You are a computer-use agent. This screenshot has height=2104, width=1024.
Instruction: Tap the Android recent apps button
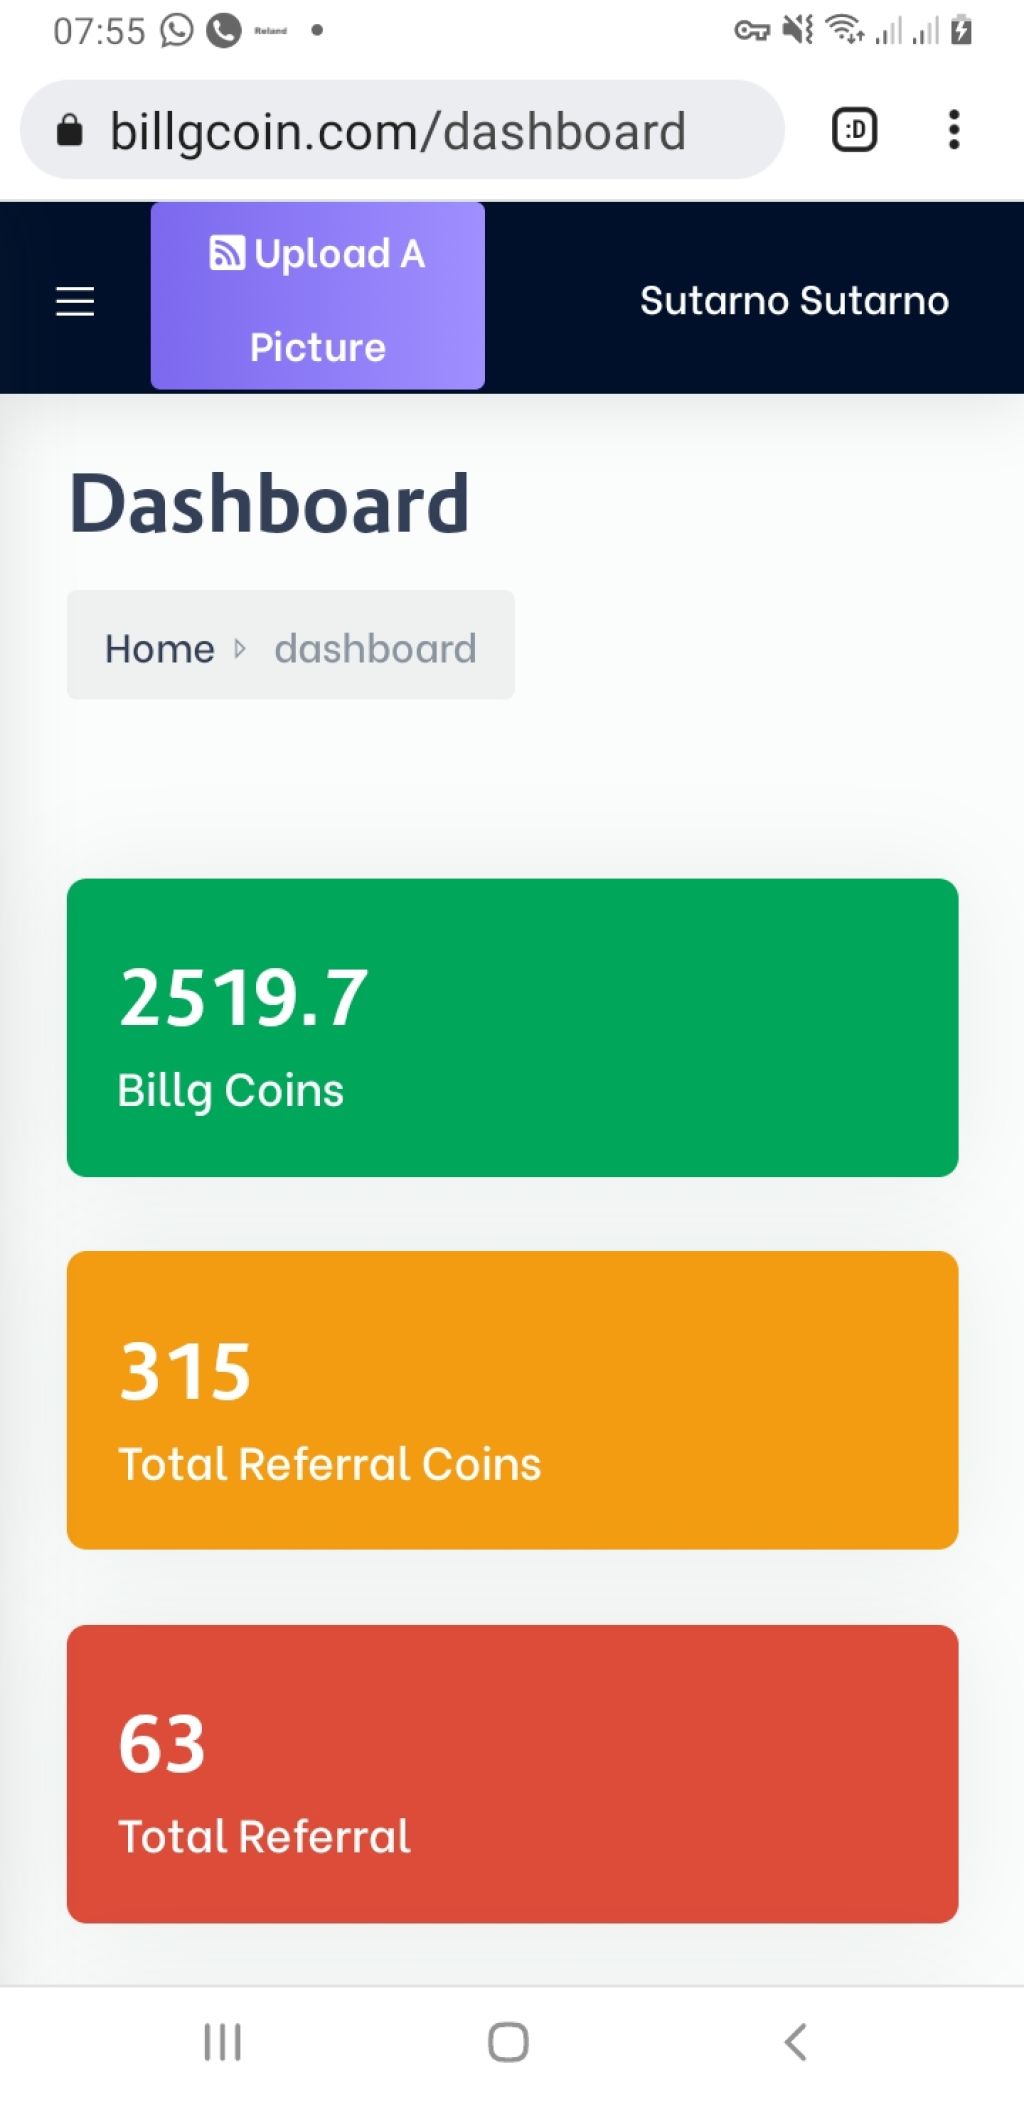222,2042
